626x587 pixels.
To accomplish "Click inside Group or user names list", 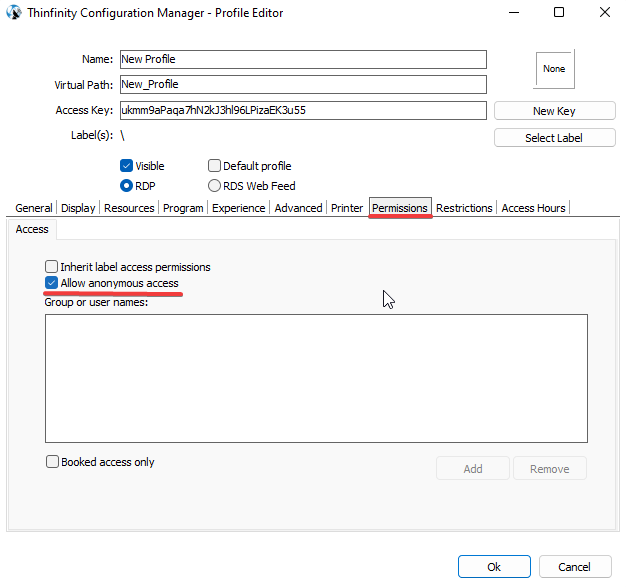I will click(x=316, y=378).
